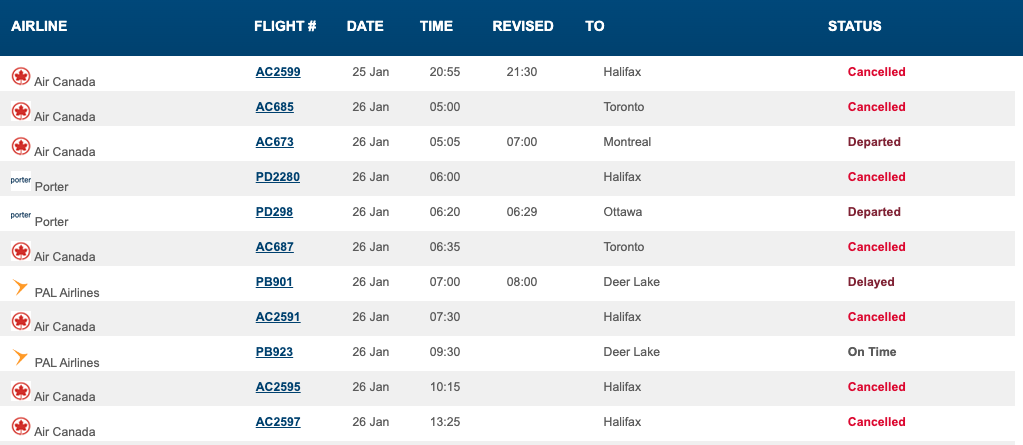Viewport: 1023px width, 445px height.
Task: Open flight AC2599 details link
Action: tap(278, 72)
